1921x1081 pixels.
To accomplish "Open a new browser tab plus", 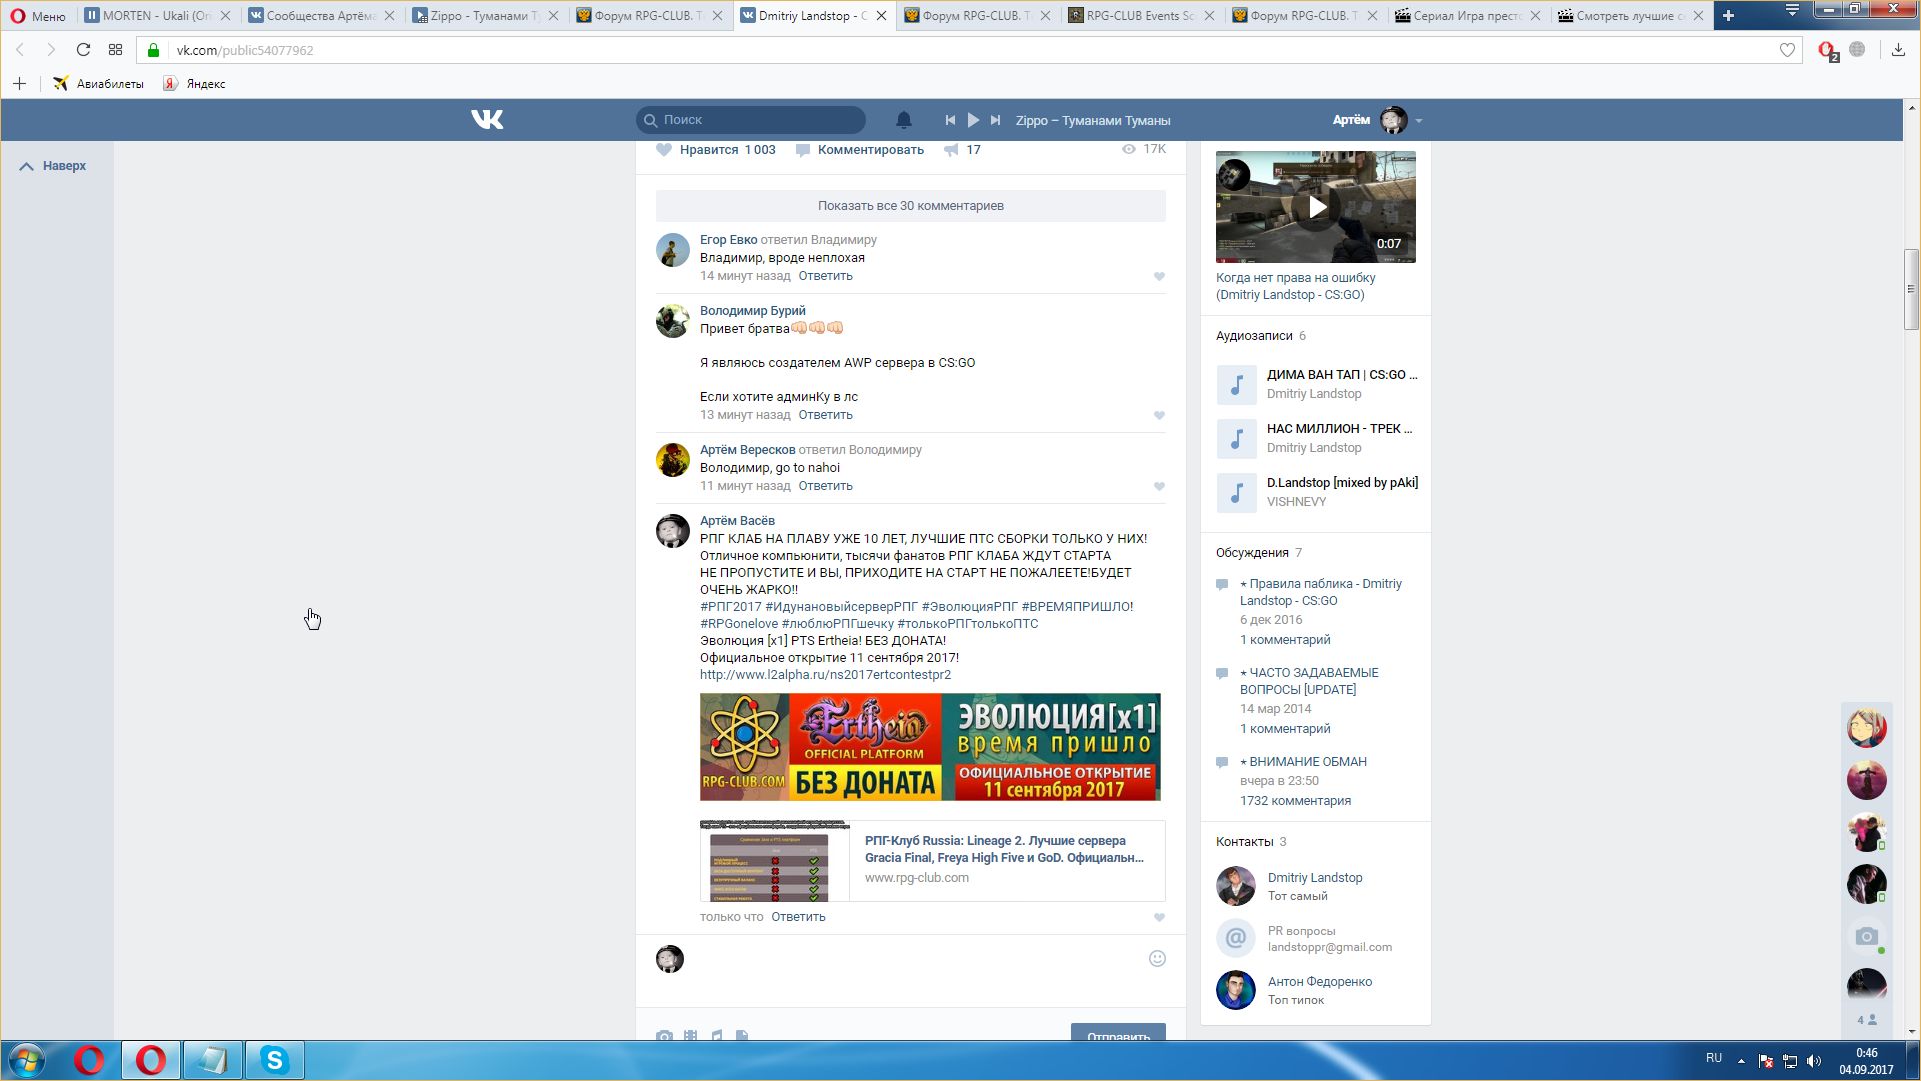I will 1728,15.
